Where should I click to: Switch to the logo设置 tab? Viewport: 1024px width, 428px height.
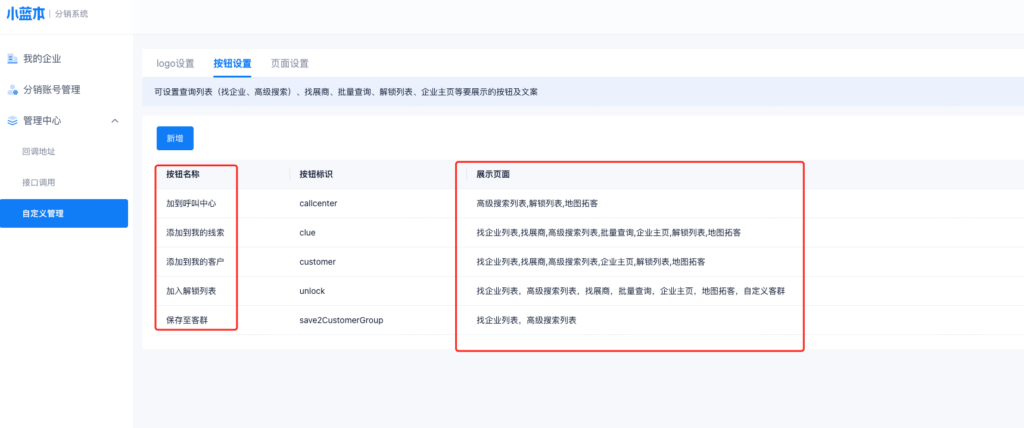pyautogui.click(x=175, y=63)
